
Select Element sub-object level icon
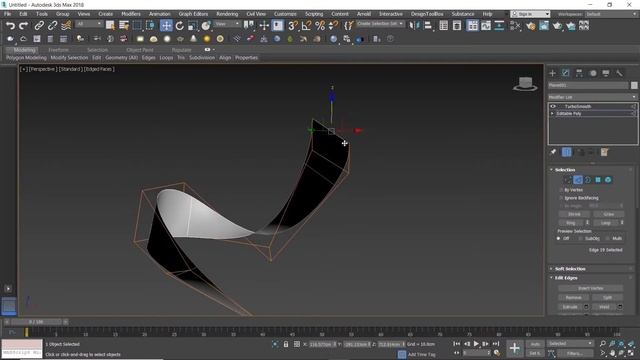608,180
